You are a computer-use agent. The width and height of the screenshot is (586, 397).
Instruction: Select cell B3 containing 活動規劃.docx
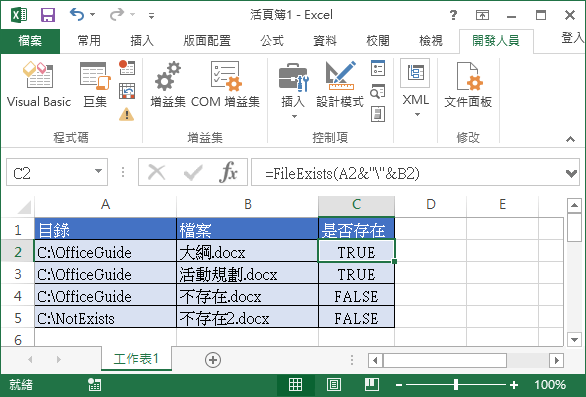click(247, 274)
